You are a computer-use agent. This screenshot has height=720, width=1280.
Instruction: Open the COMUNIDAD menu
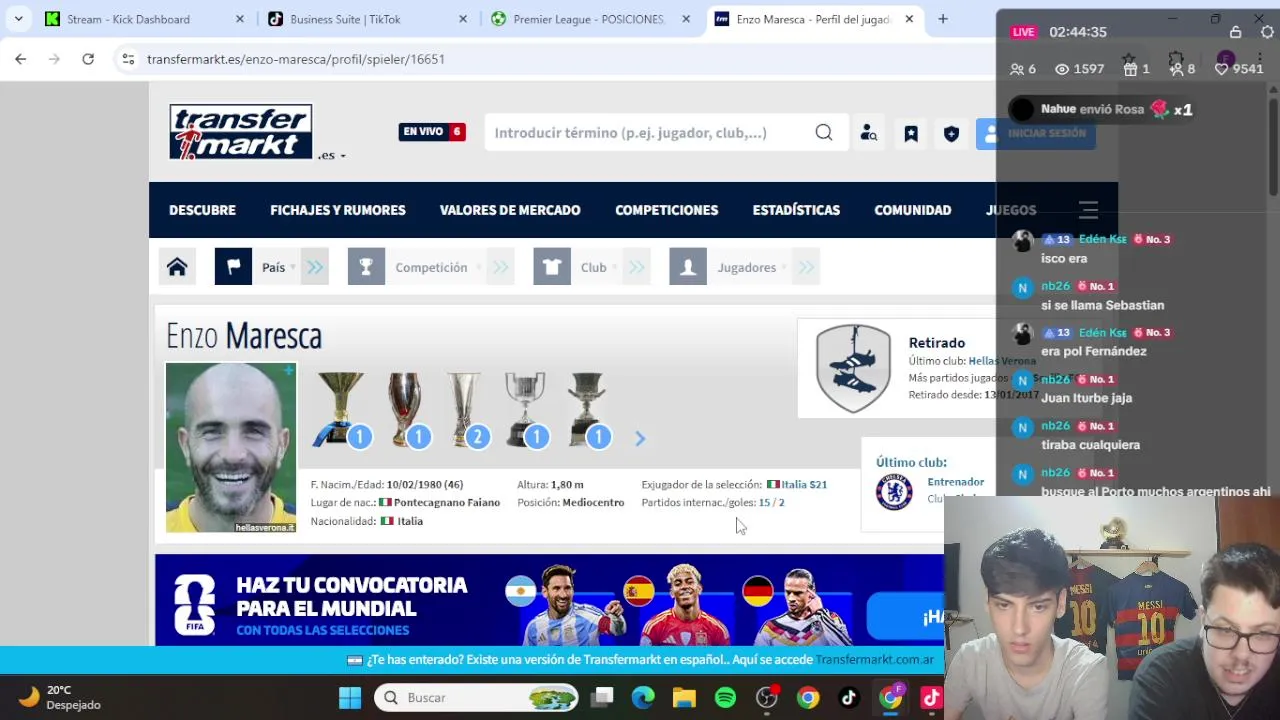[913, 210]
